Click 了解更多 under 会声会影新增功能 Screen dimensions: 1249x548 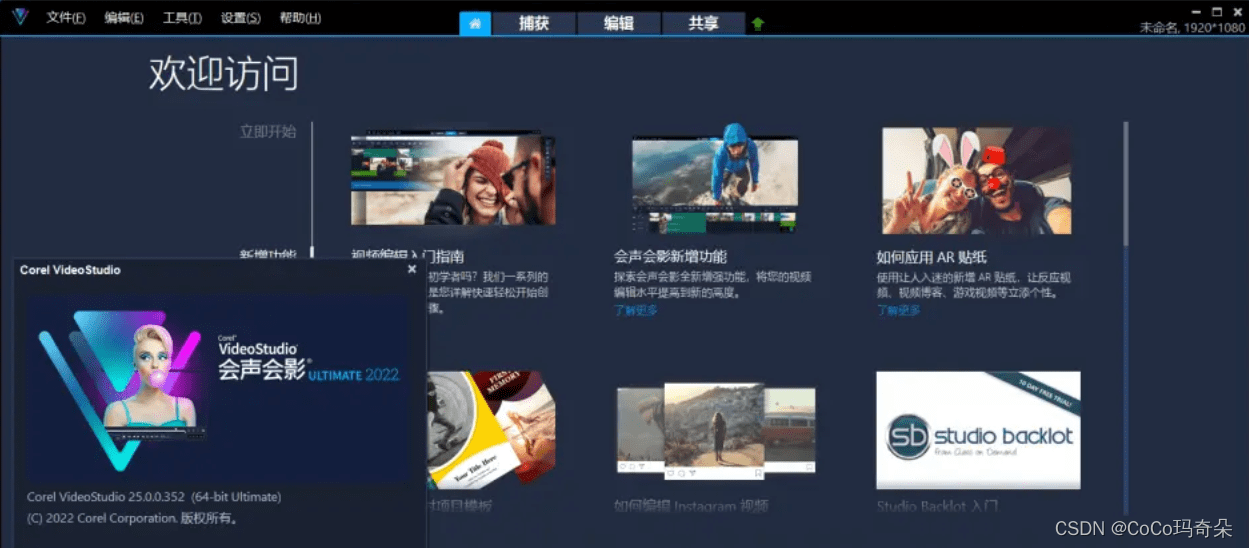636,310
